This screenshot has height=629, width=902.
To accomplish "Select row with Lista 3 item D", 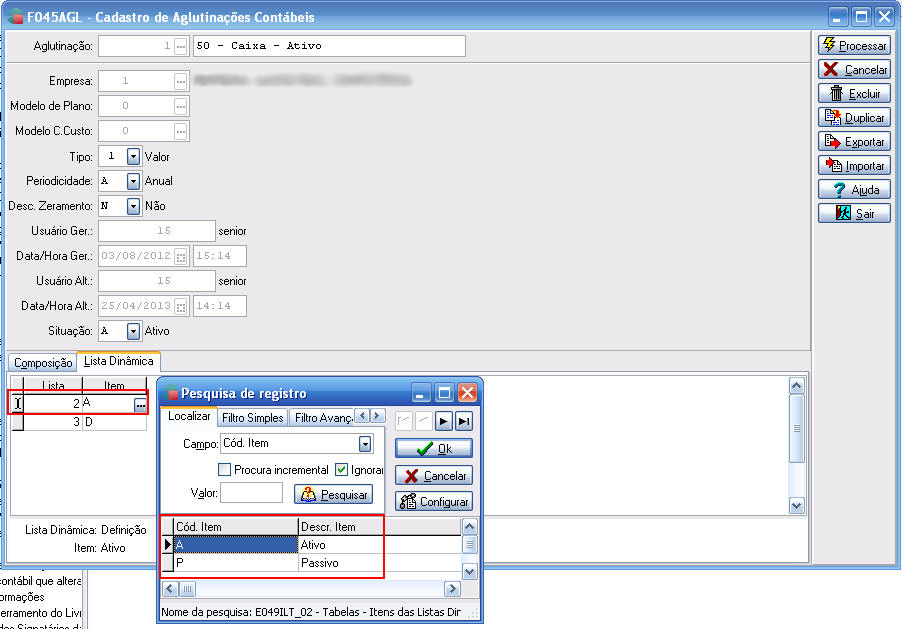I will point(80,422).
